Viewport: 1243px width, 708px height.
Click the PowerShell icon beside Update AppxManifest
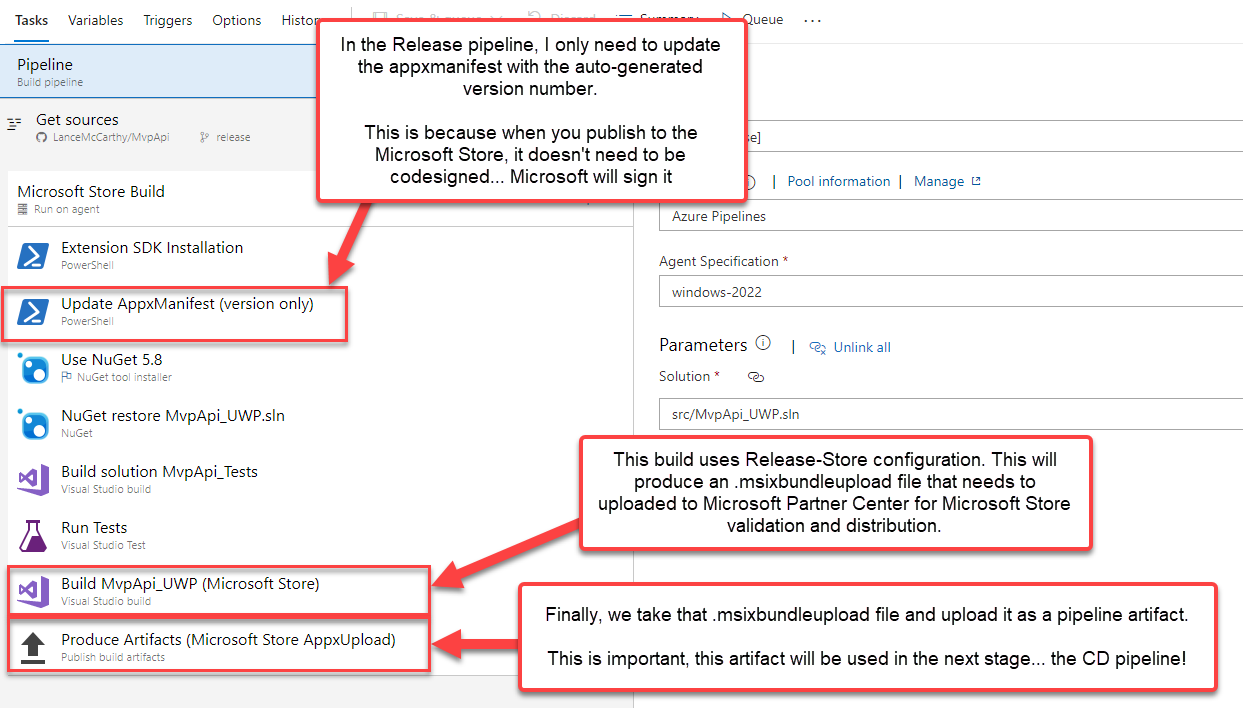33,312
